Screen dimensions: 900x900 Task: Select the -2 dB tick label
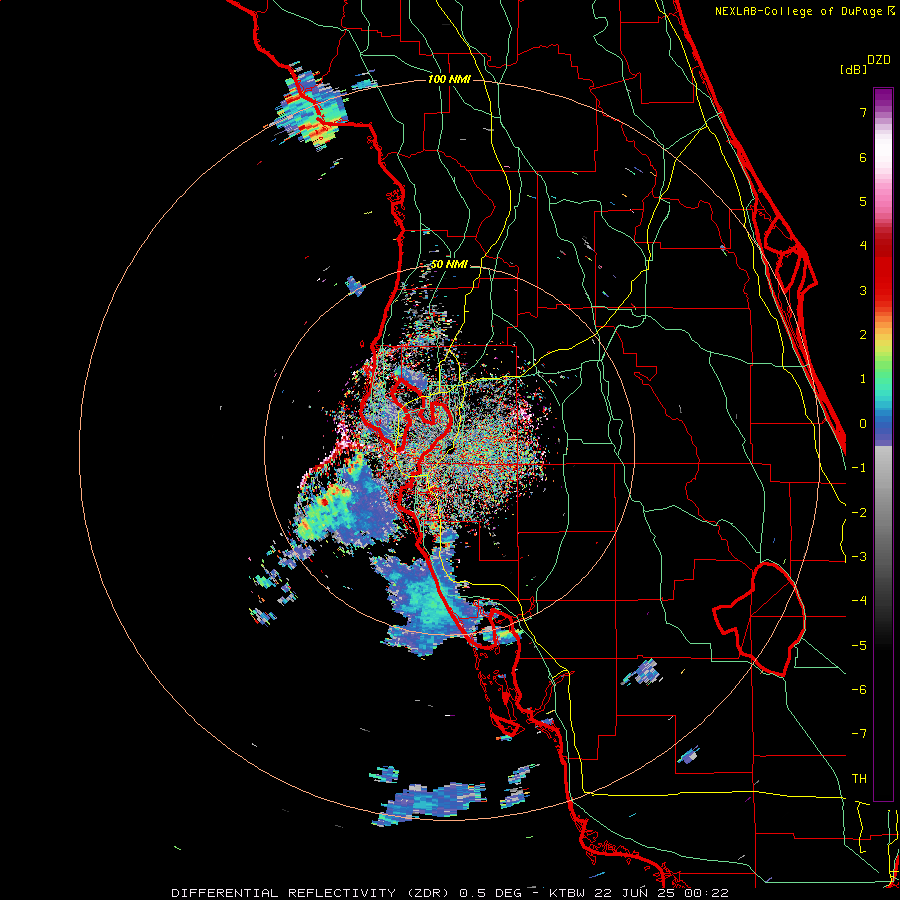[859, 513]
